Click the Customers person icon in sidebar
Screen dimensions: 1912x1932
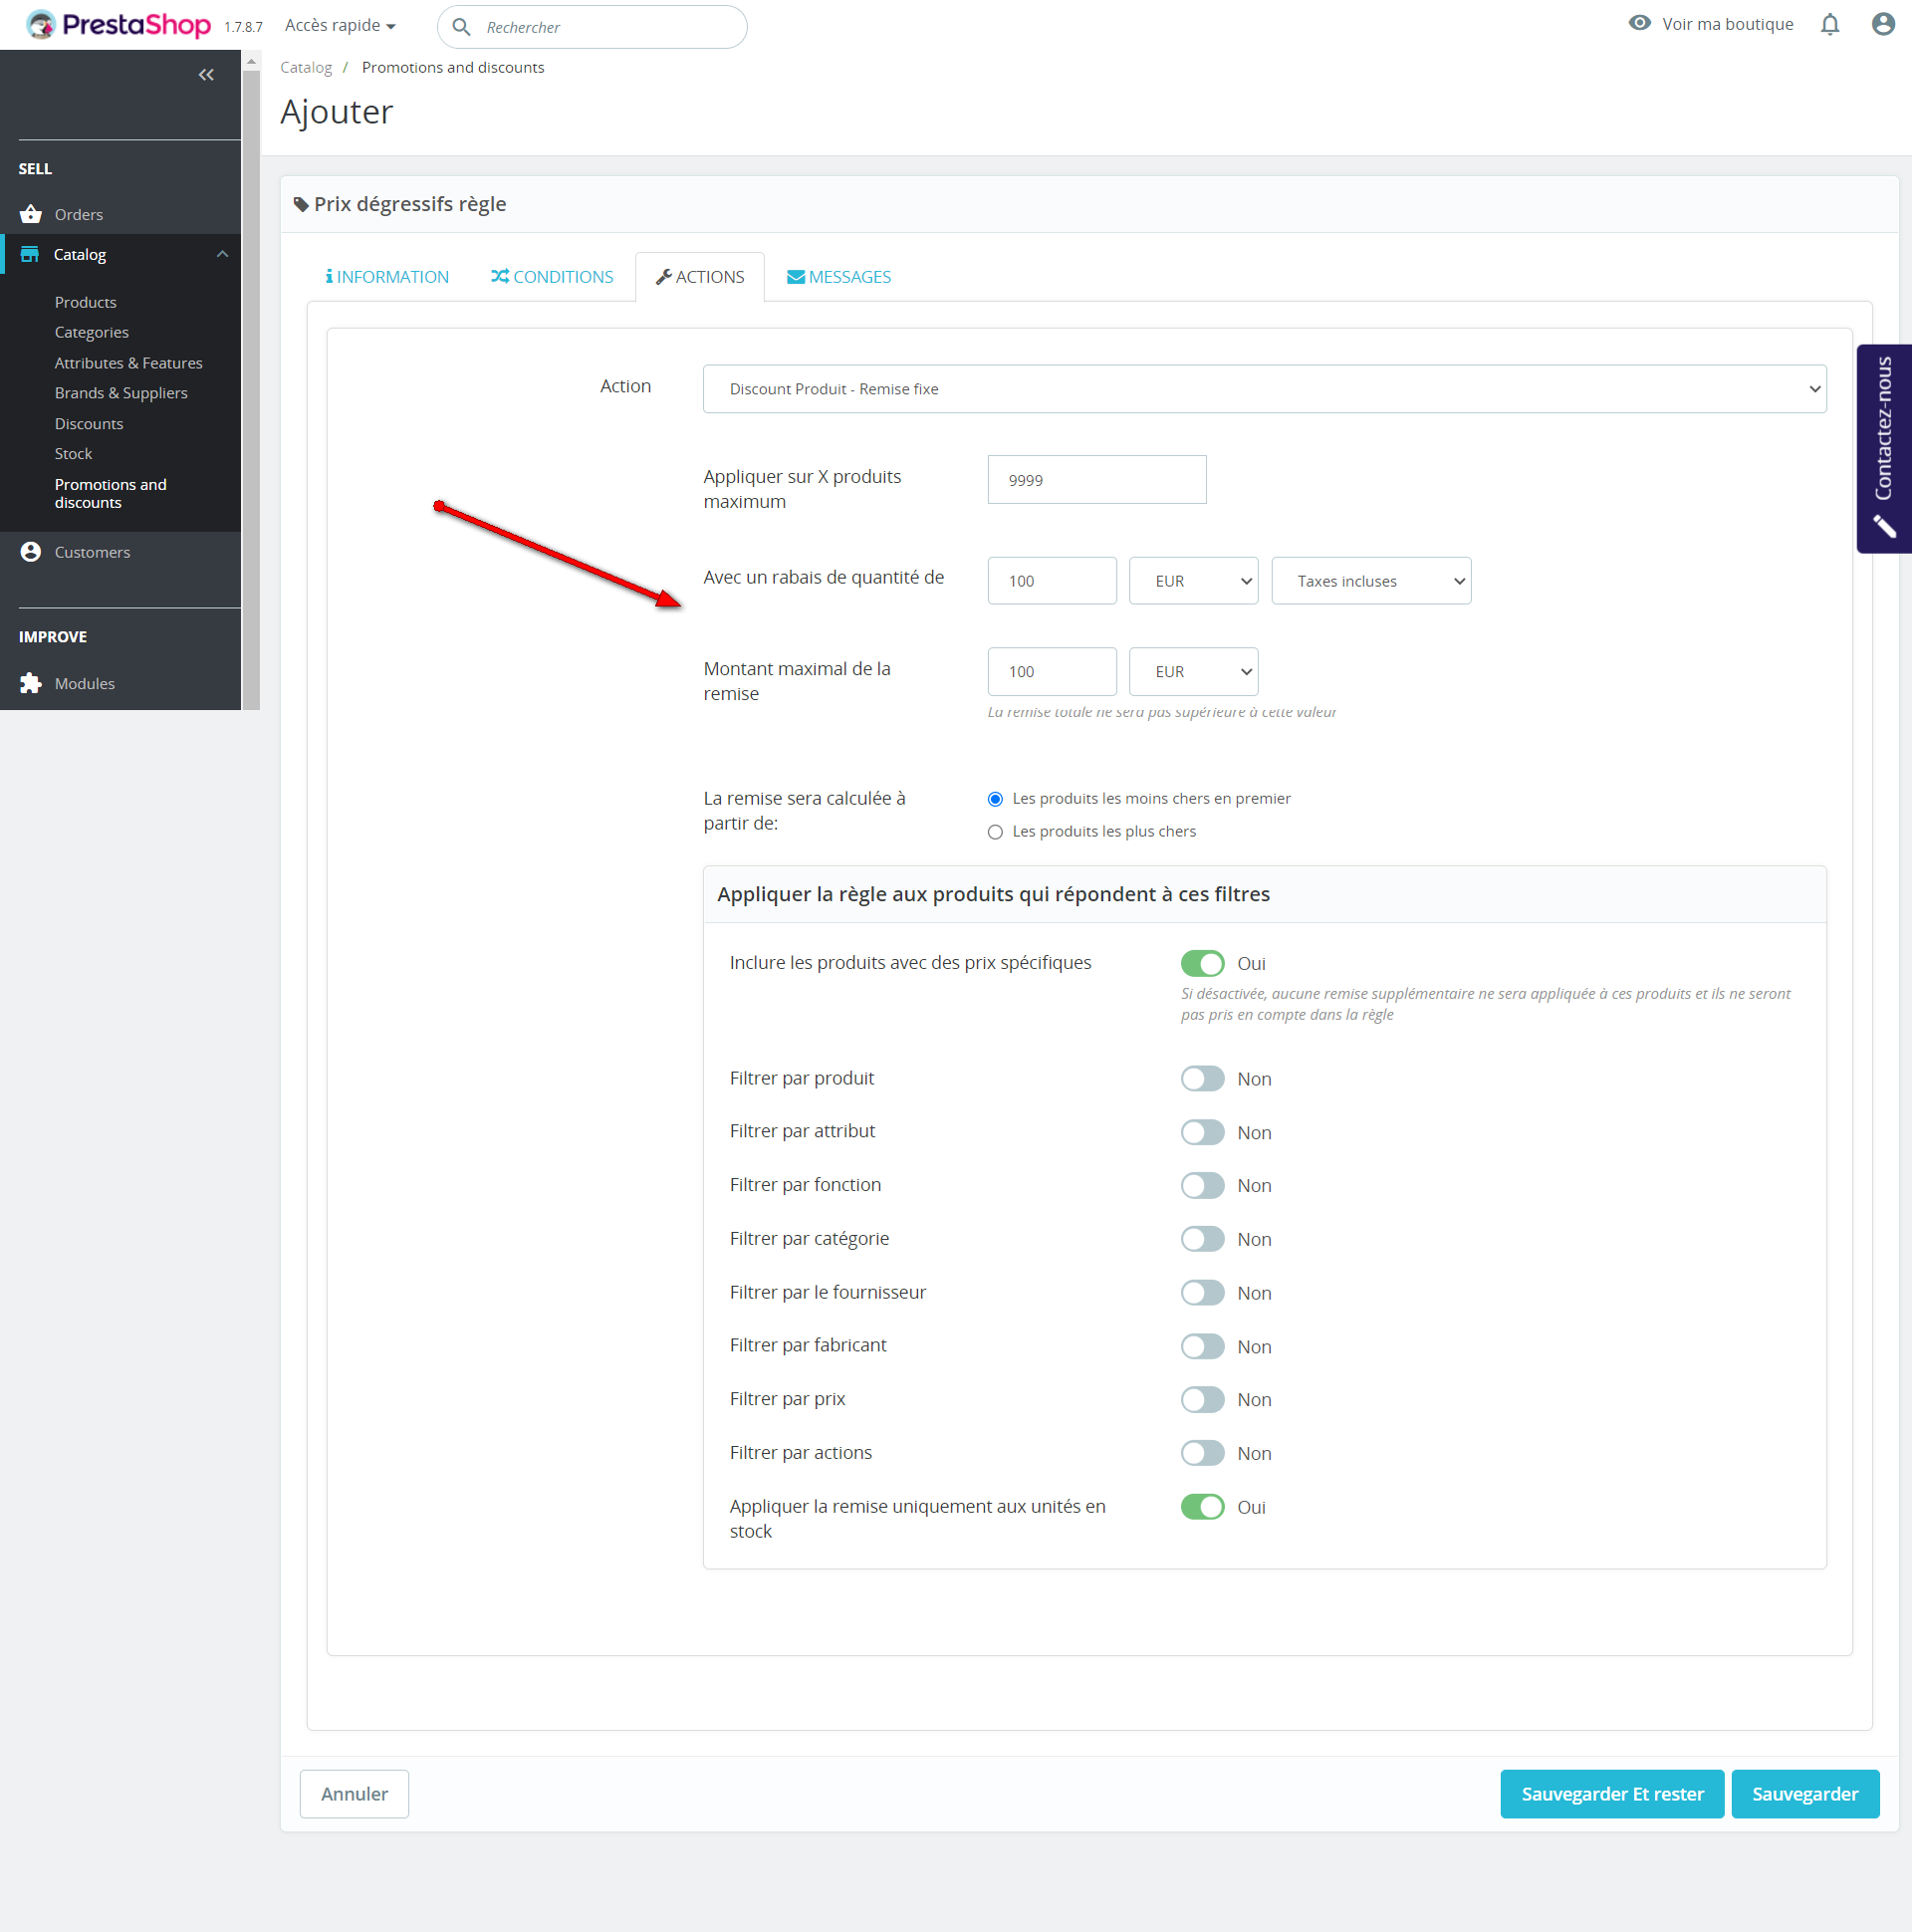[31, 552]
